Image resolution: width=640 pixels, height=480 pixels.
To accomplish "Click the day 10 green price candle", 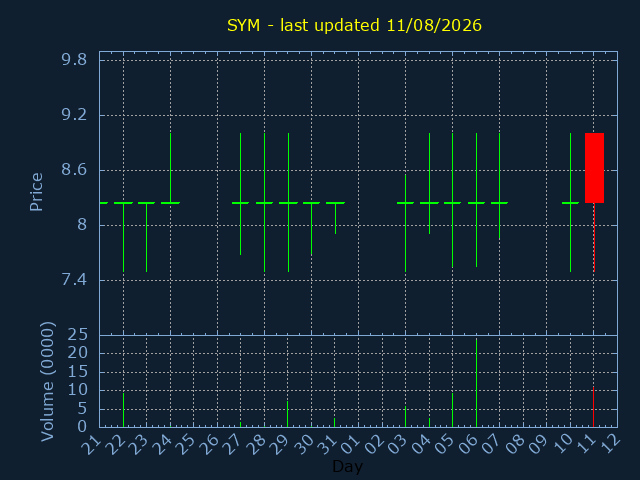I will 571,202.
